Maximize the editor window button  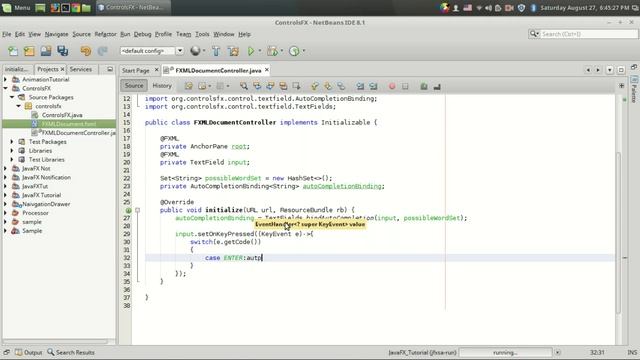pos(621,70)
